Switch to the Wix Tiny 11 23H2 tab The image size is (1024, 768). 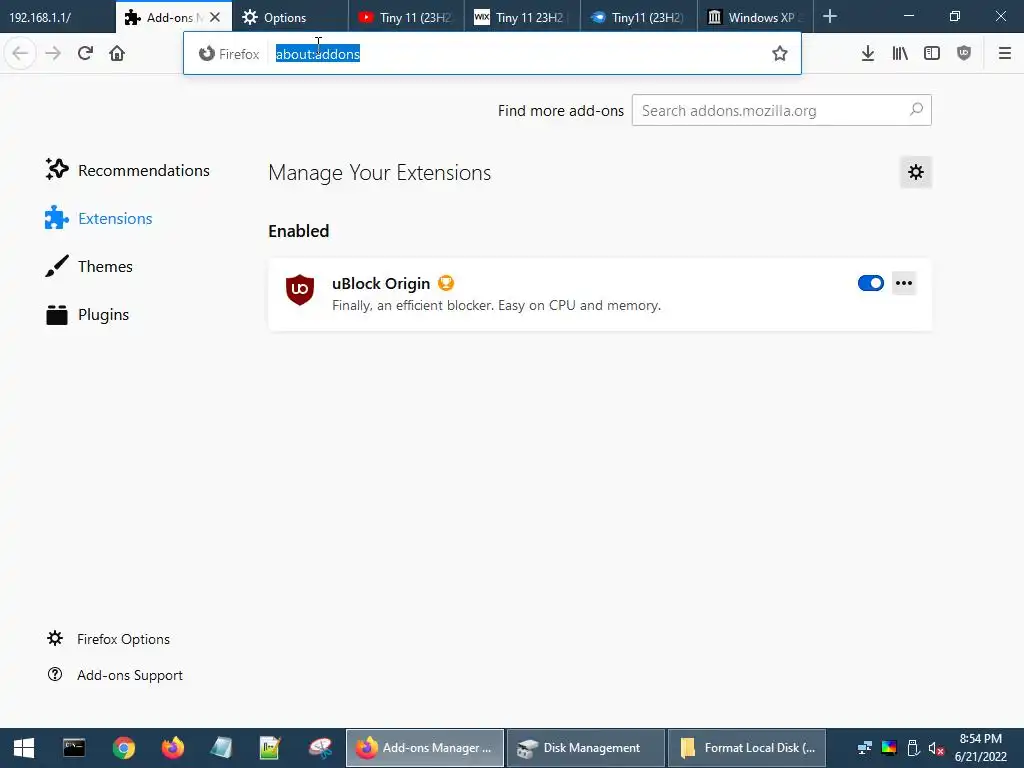[522, 17]
